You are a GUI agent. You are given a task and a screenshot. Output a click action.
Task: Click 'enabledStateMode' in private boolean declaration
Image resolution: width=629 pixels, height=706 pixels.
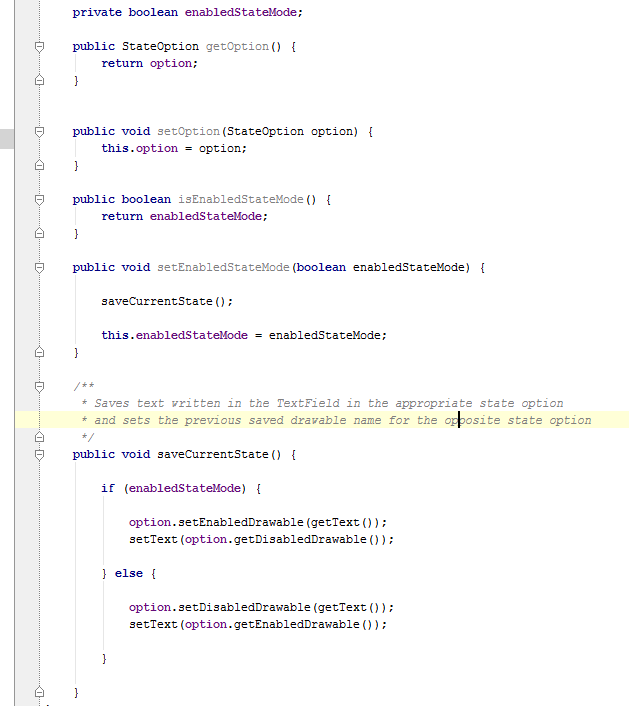pyautogui.click(x=241, y=12)
